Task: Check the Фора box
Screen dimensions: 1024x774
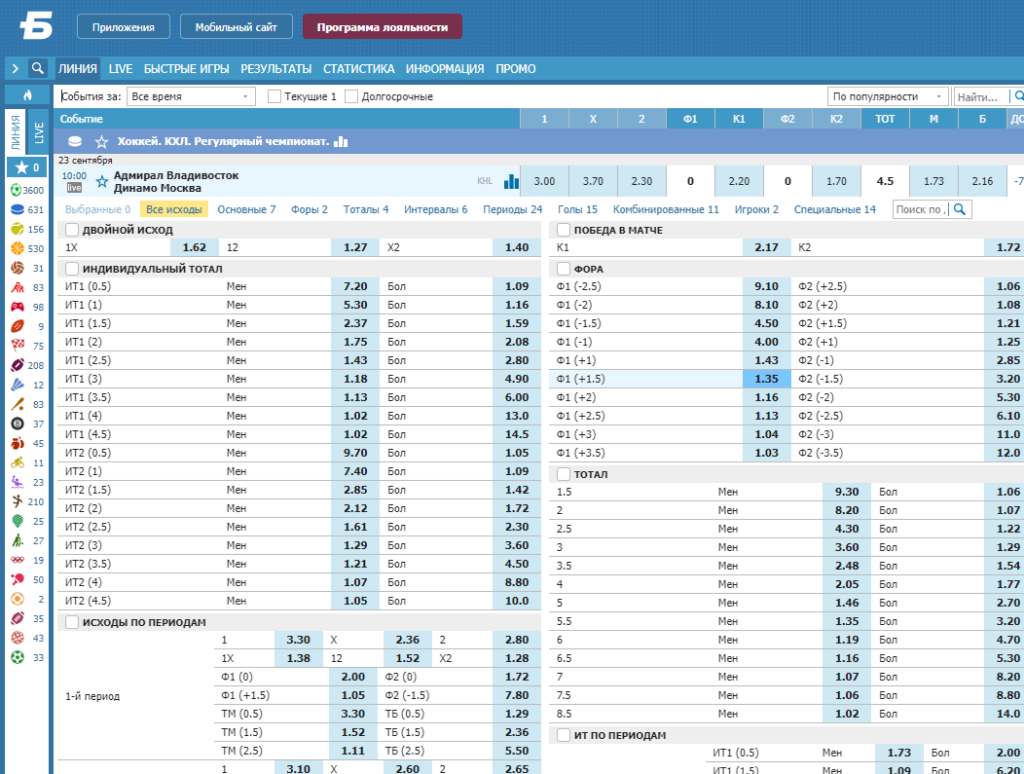Action: point(564,268)
